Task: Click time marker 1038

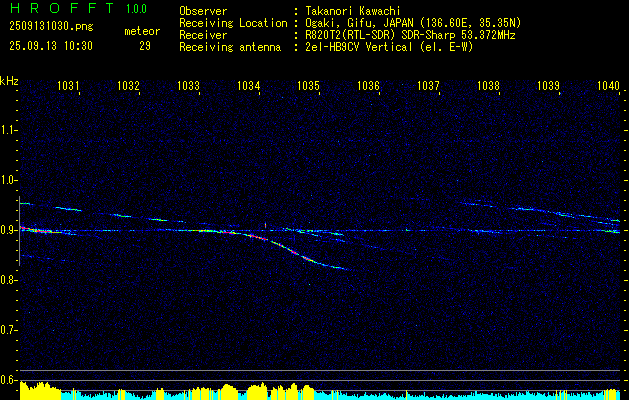Action: (x=488, y=85)
